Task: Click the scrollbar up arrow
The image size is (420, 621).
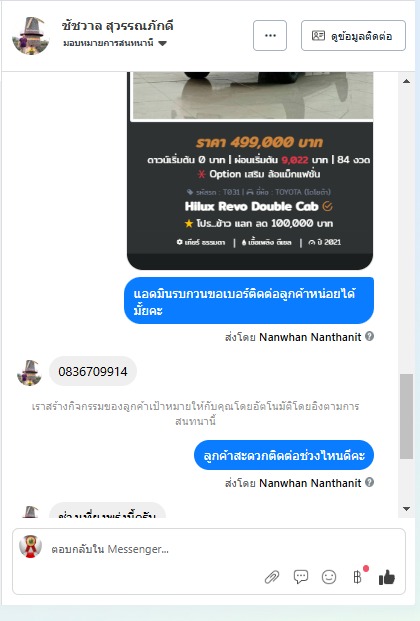Action: pyautogui.click(x=406, y=81)
